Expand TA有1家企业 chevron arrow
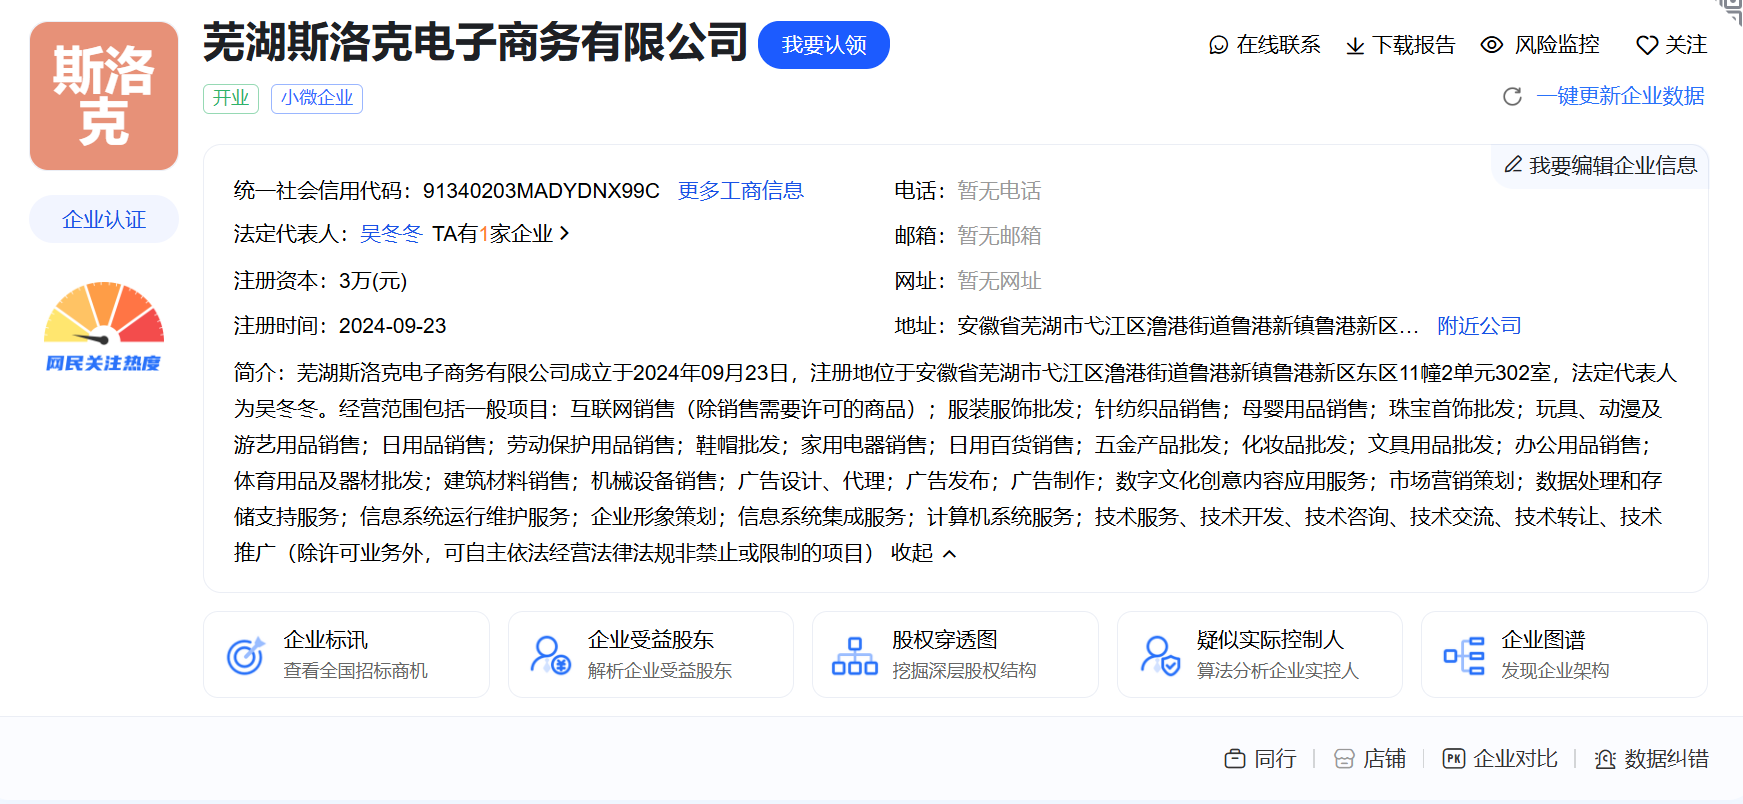Image resolution: width=1743 pixels, height=804 pixels. [565, 233]
